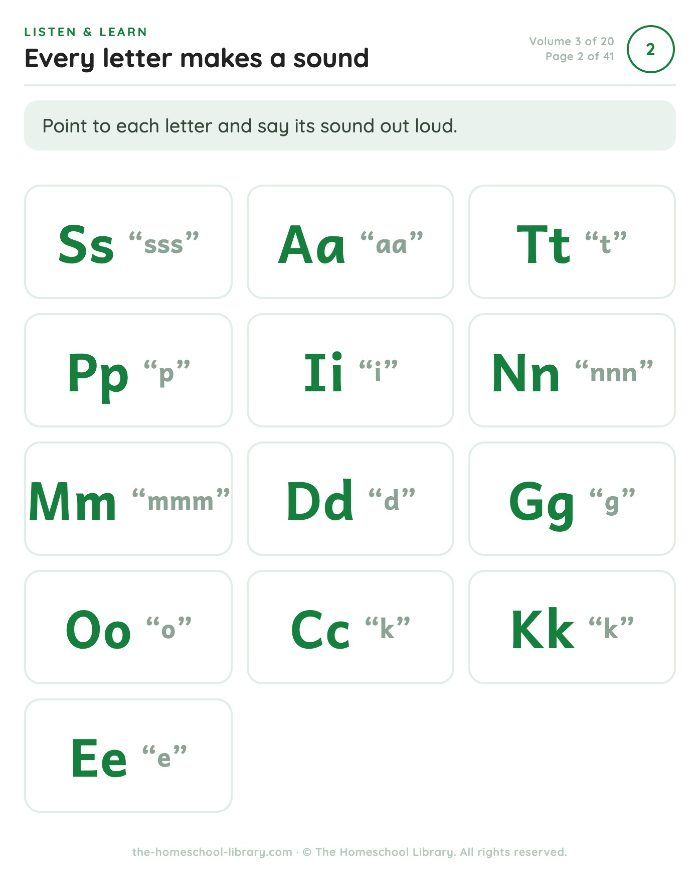Click the circled page number 2 badge
Image resolution: width=700 pixels, height=883 pixels.
coord(650,49)
